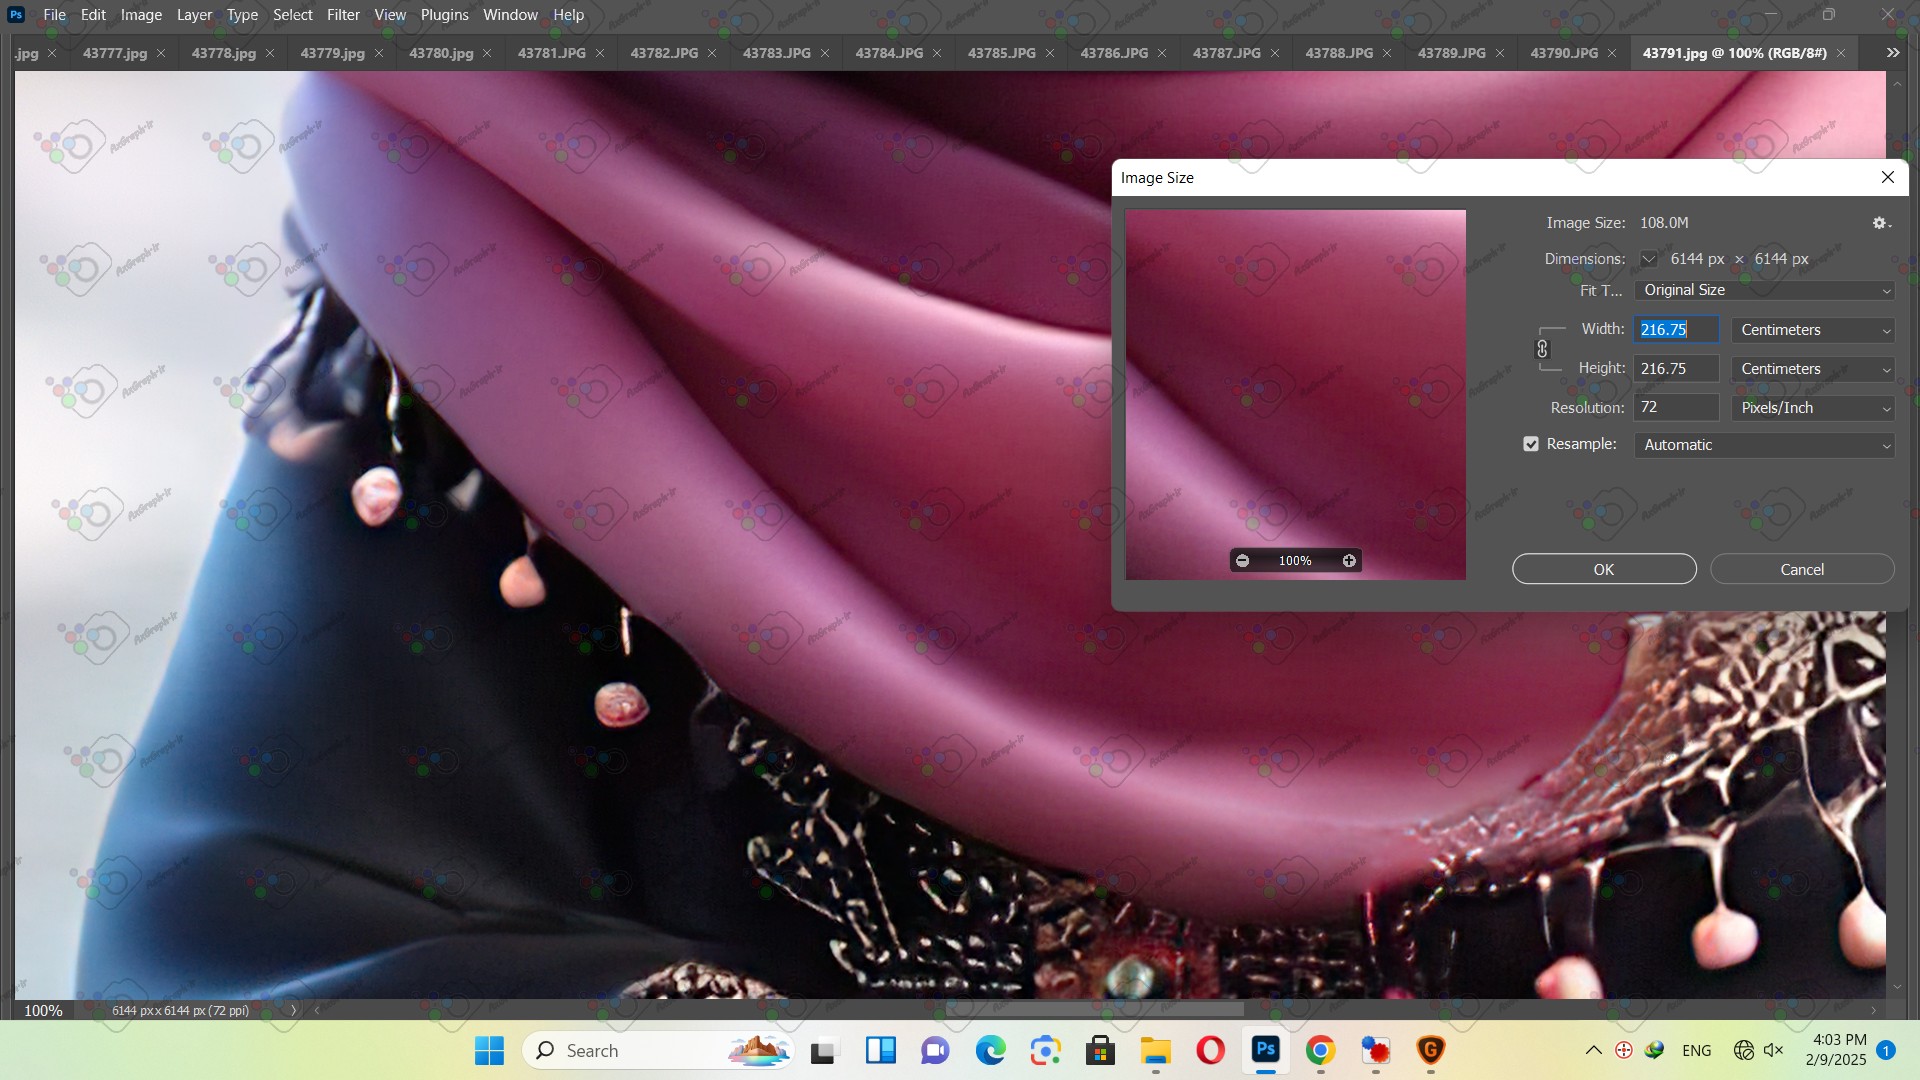Open notification center bell badge
1920x1080 pixels.
pyautogui.click(x=1886, y=1050)
